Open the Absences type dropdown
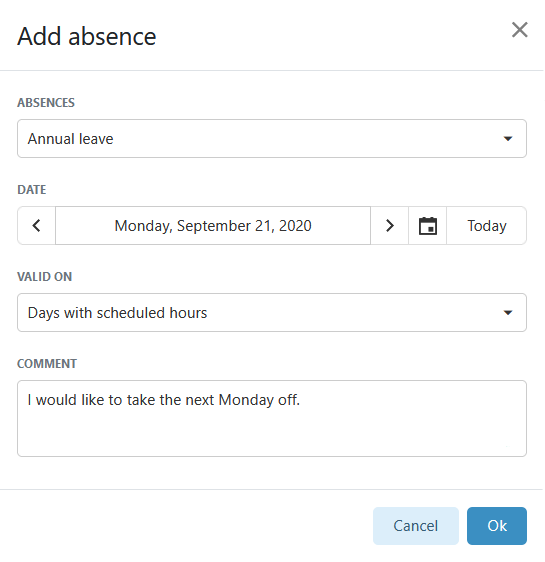The width and height of the screenshot is (545, 562). [x=272, y=139]
